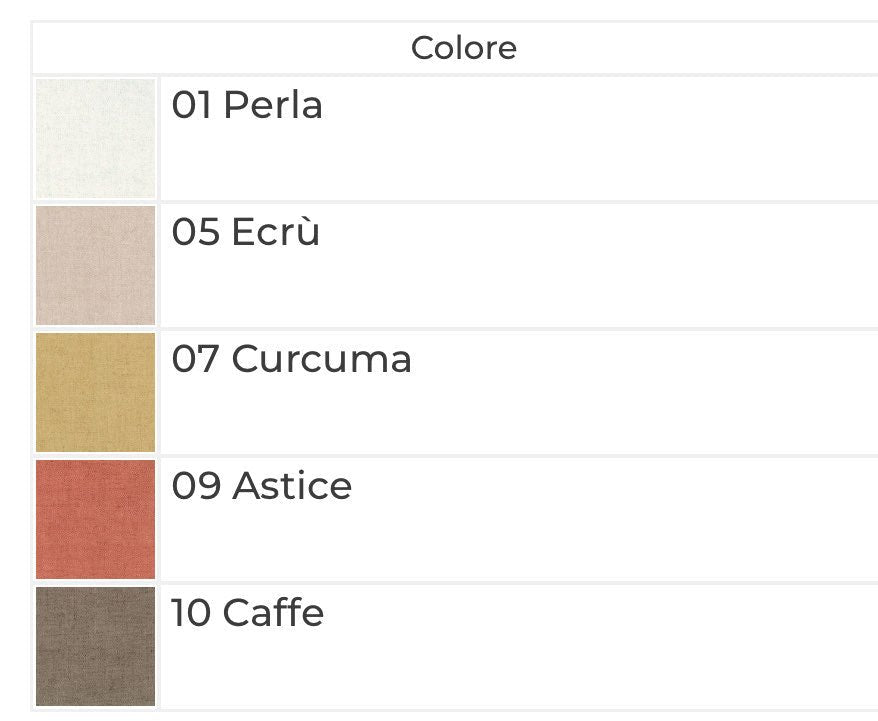
Task: Click the "01 Perla" text label
Action: (x=247, y=105)
